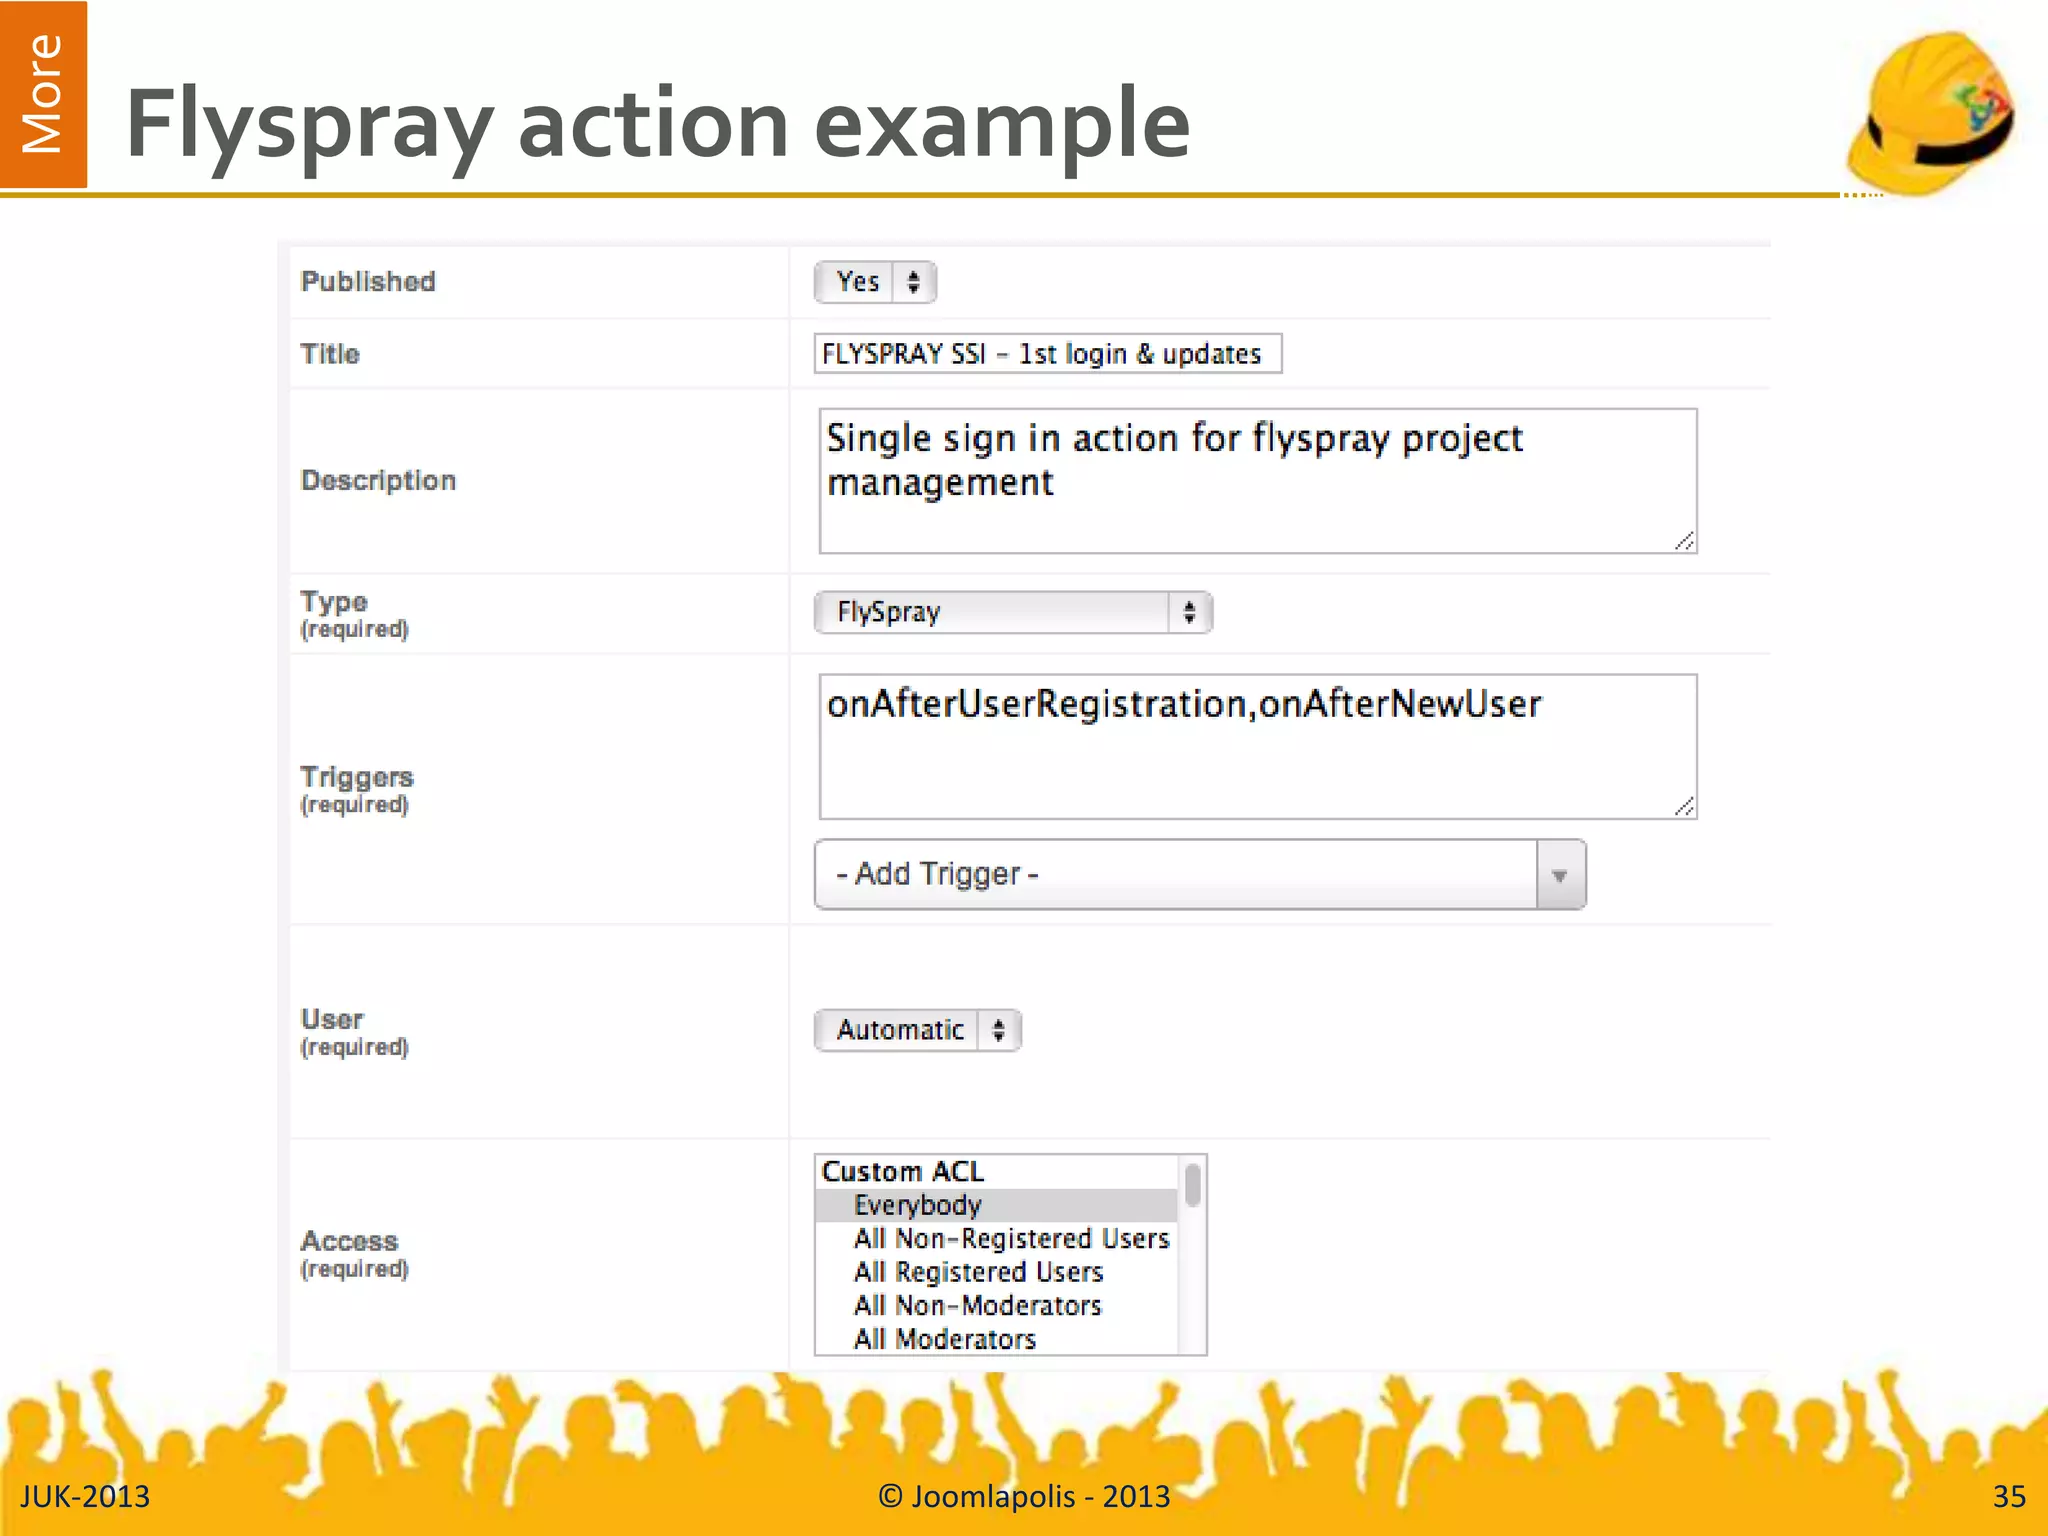Click the Title input field
Image resolution: width=2048 pixels, height=1536 pixels.
pos(1046,354)
